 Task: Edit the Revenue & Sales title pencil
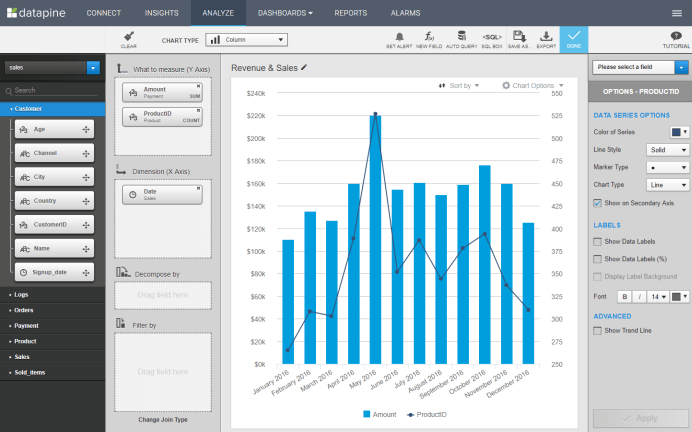pyautogui.click(x=304, y=68)
